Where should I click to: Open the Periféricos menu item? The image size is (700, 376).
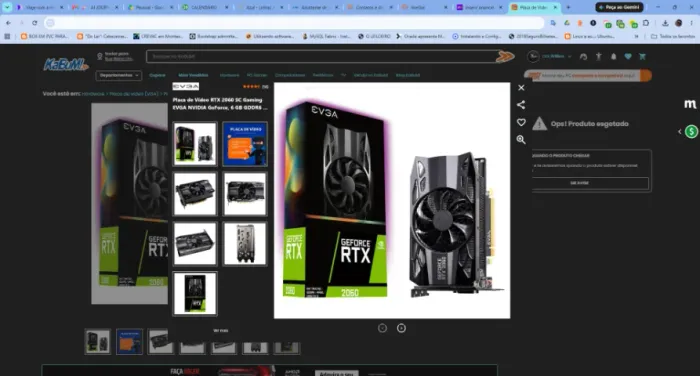(323, 75)
